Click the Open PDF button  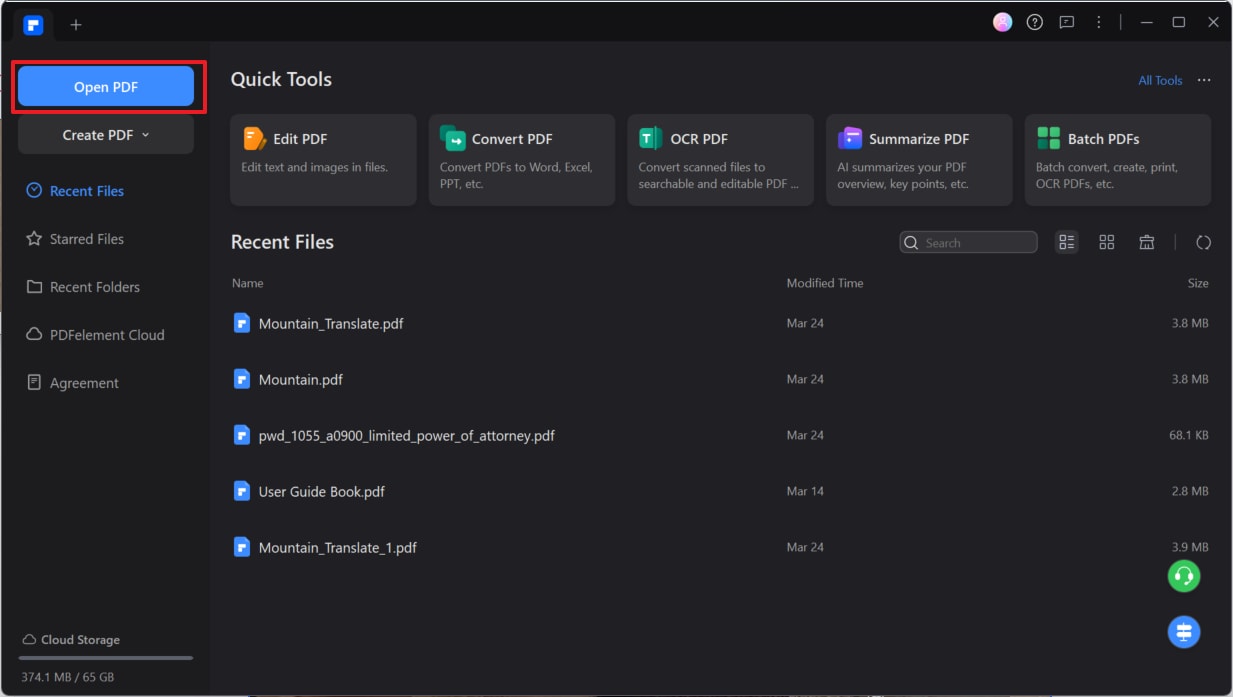106,87
